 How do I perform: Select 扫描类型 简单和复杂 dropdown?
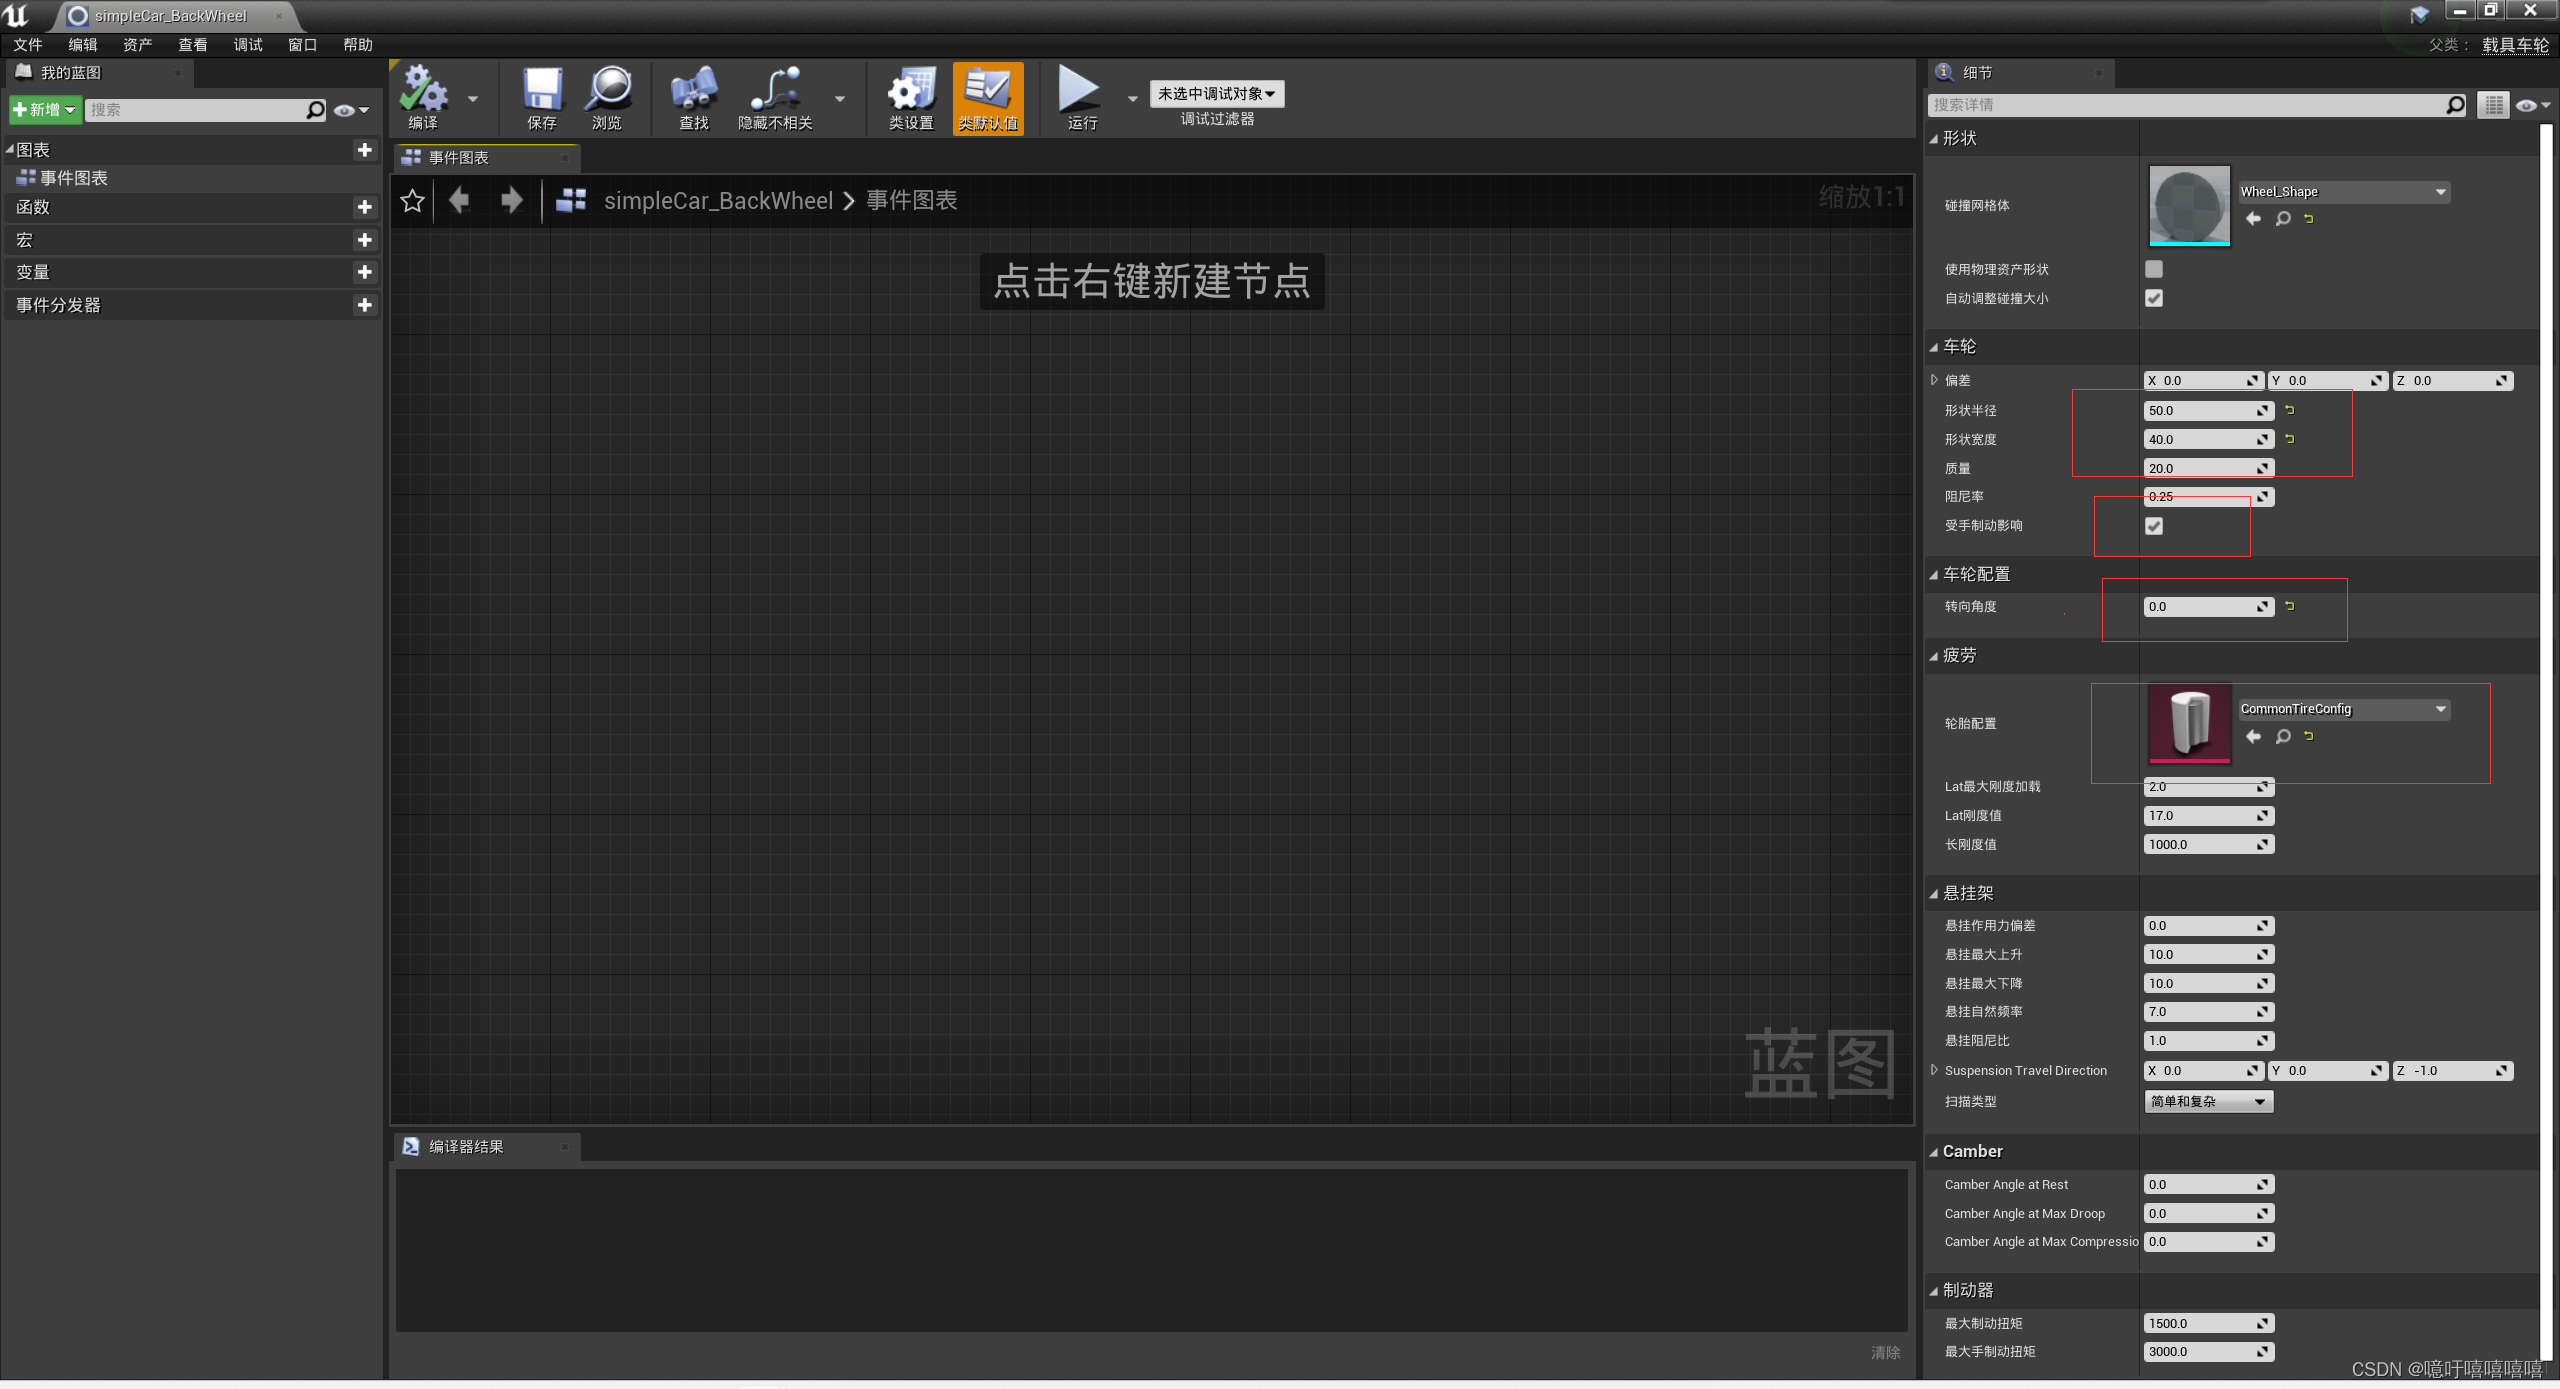[2206, 1102]
